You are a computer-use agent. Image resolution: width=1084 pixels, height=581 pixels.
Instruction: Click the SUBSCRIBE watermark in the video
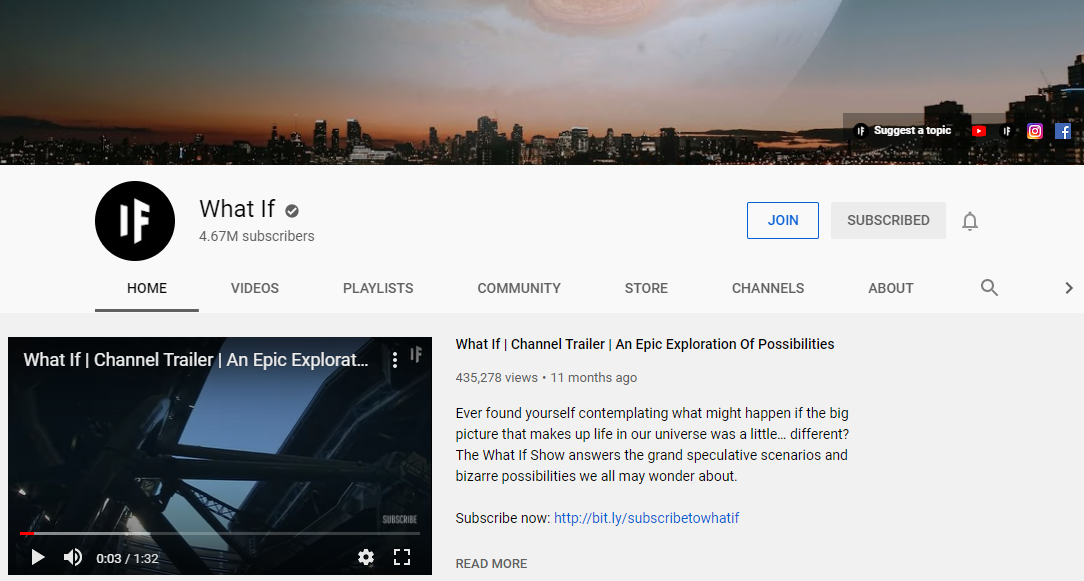(x=400, y=519)
